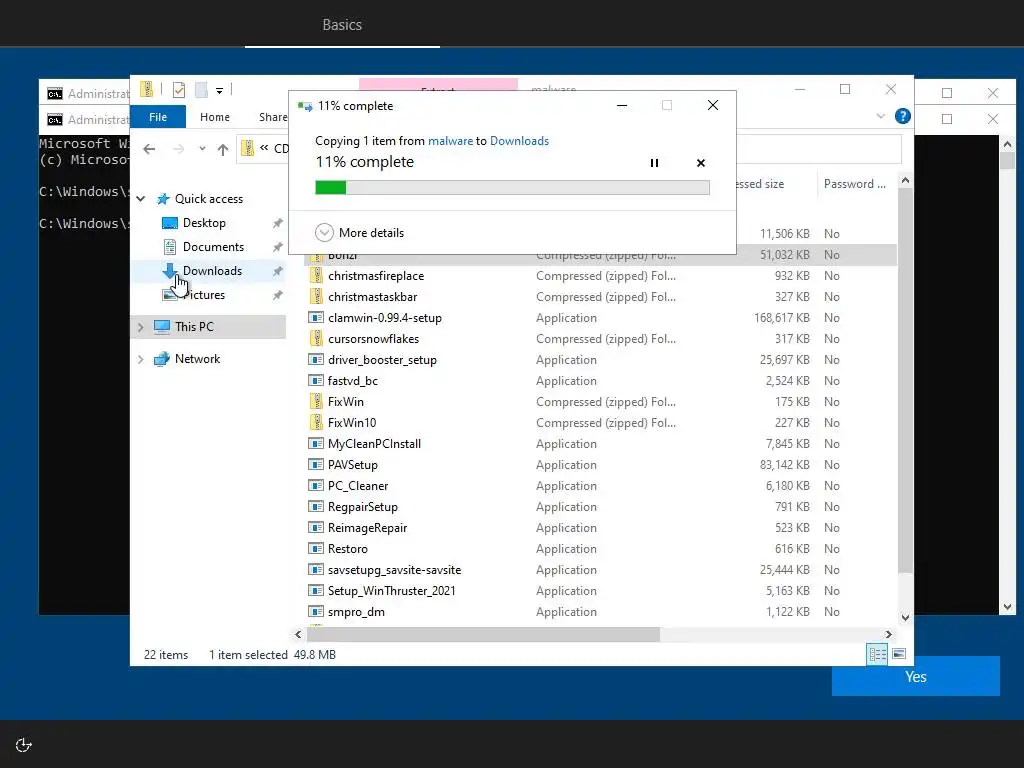Select the smpro_dm file name
This screenshot has width=1024, height=768.
point(356,611)
